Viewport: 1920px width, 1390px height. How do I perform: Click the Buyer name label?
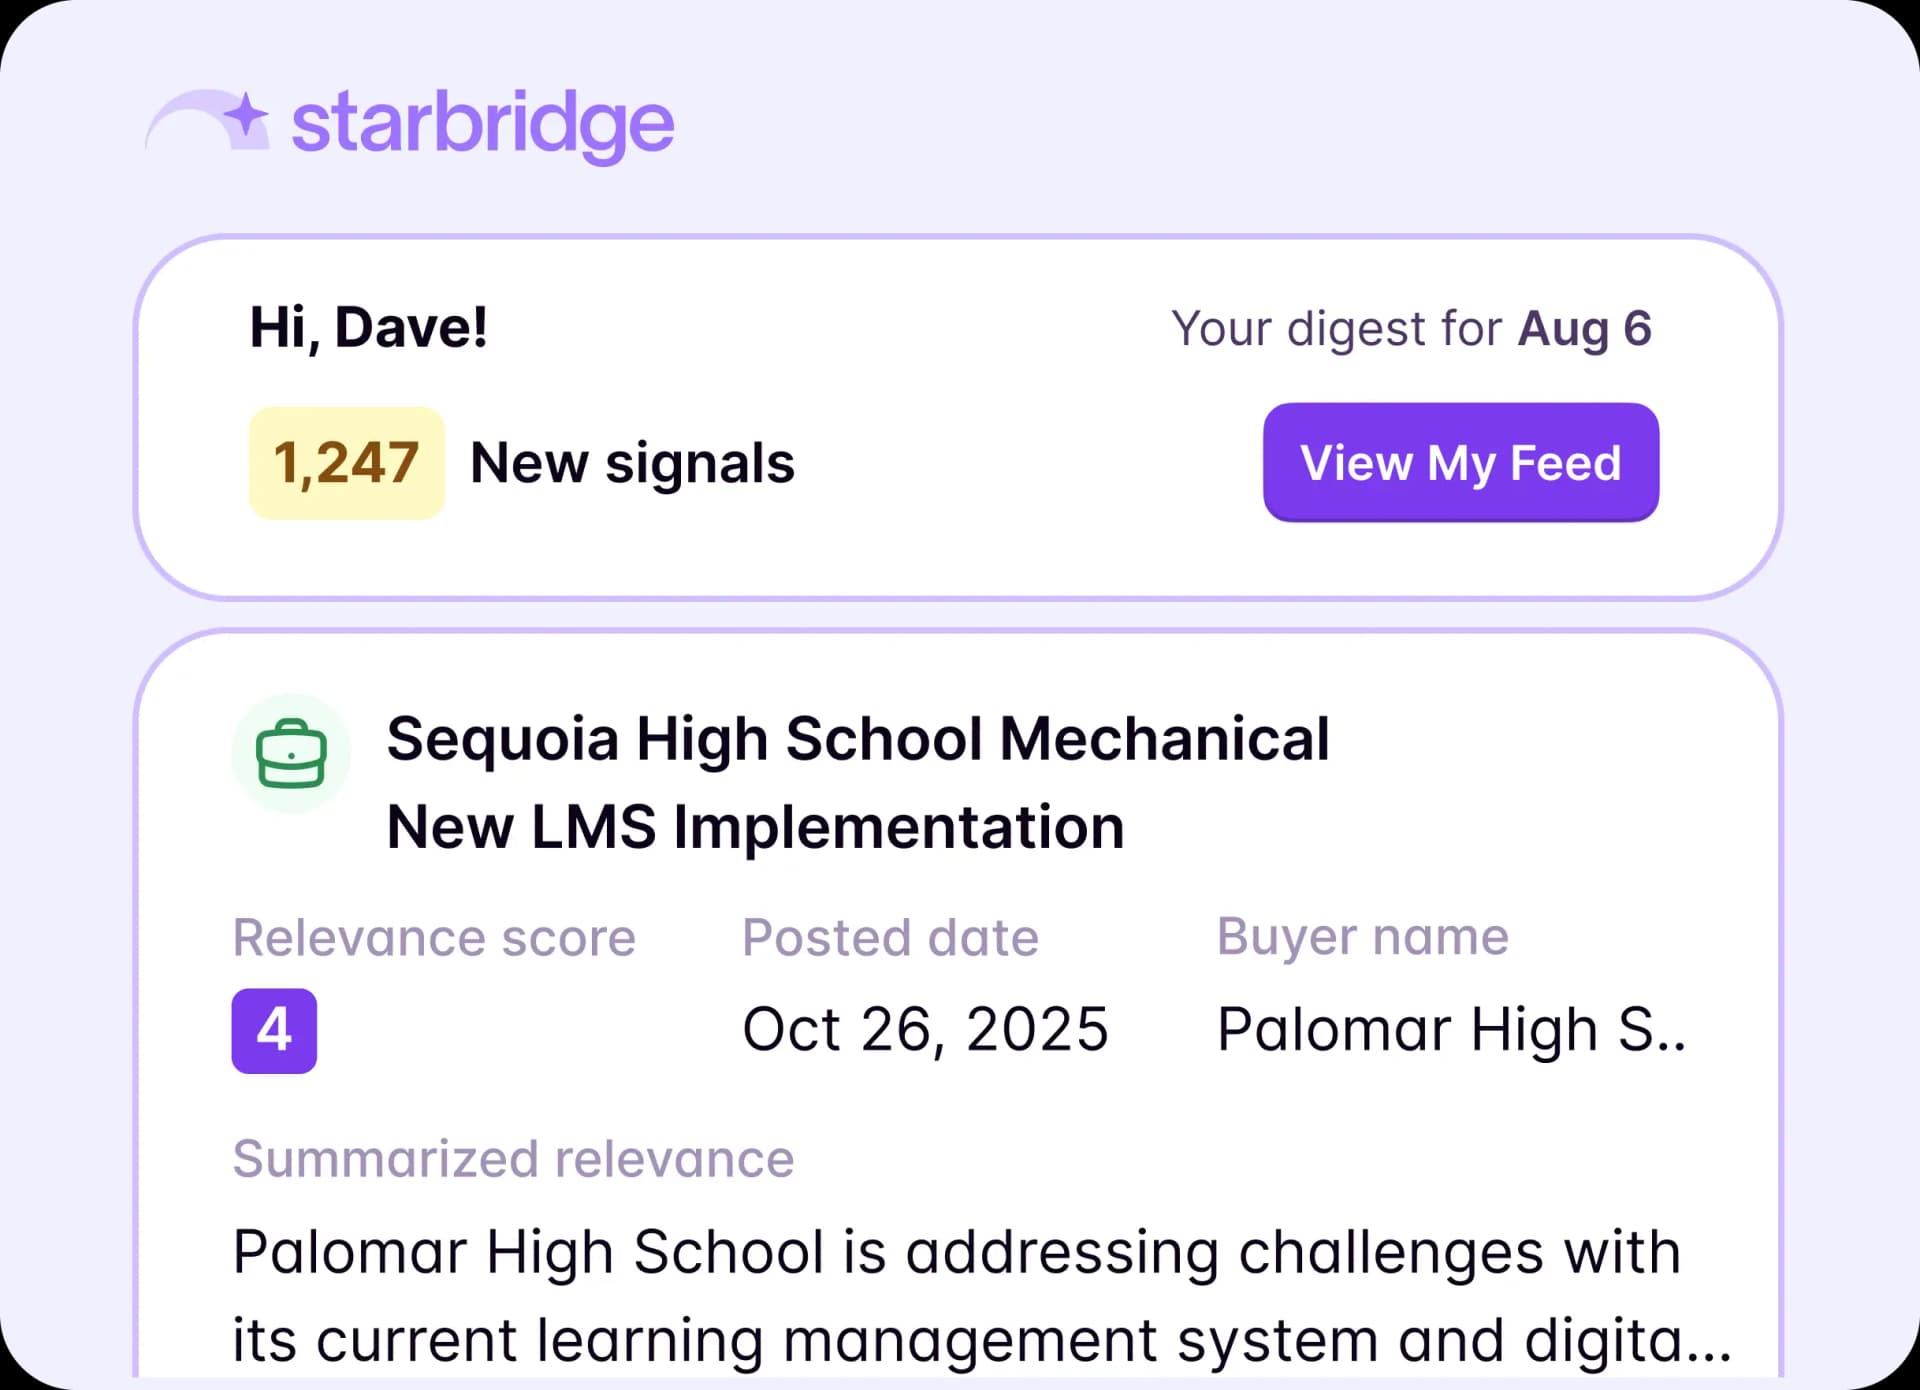click(x=1362, y=938)
